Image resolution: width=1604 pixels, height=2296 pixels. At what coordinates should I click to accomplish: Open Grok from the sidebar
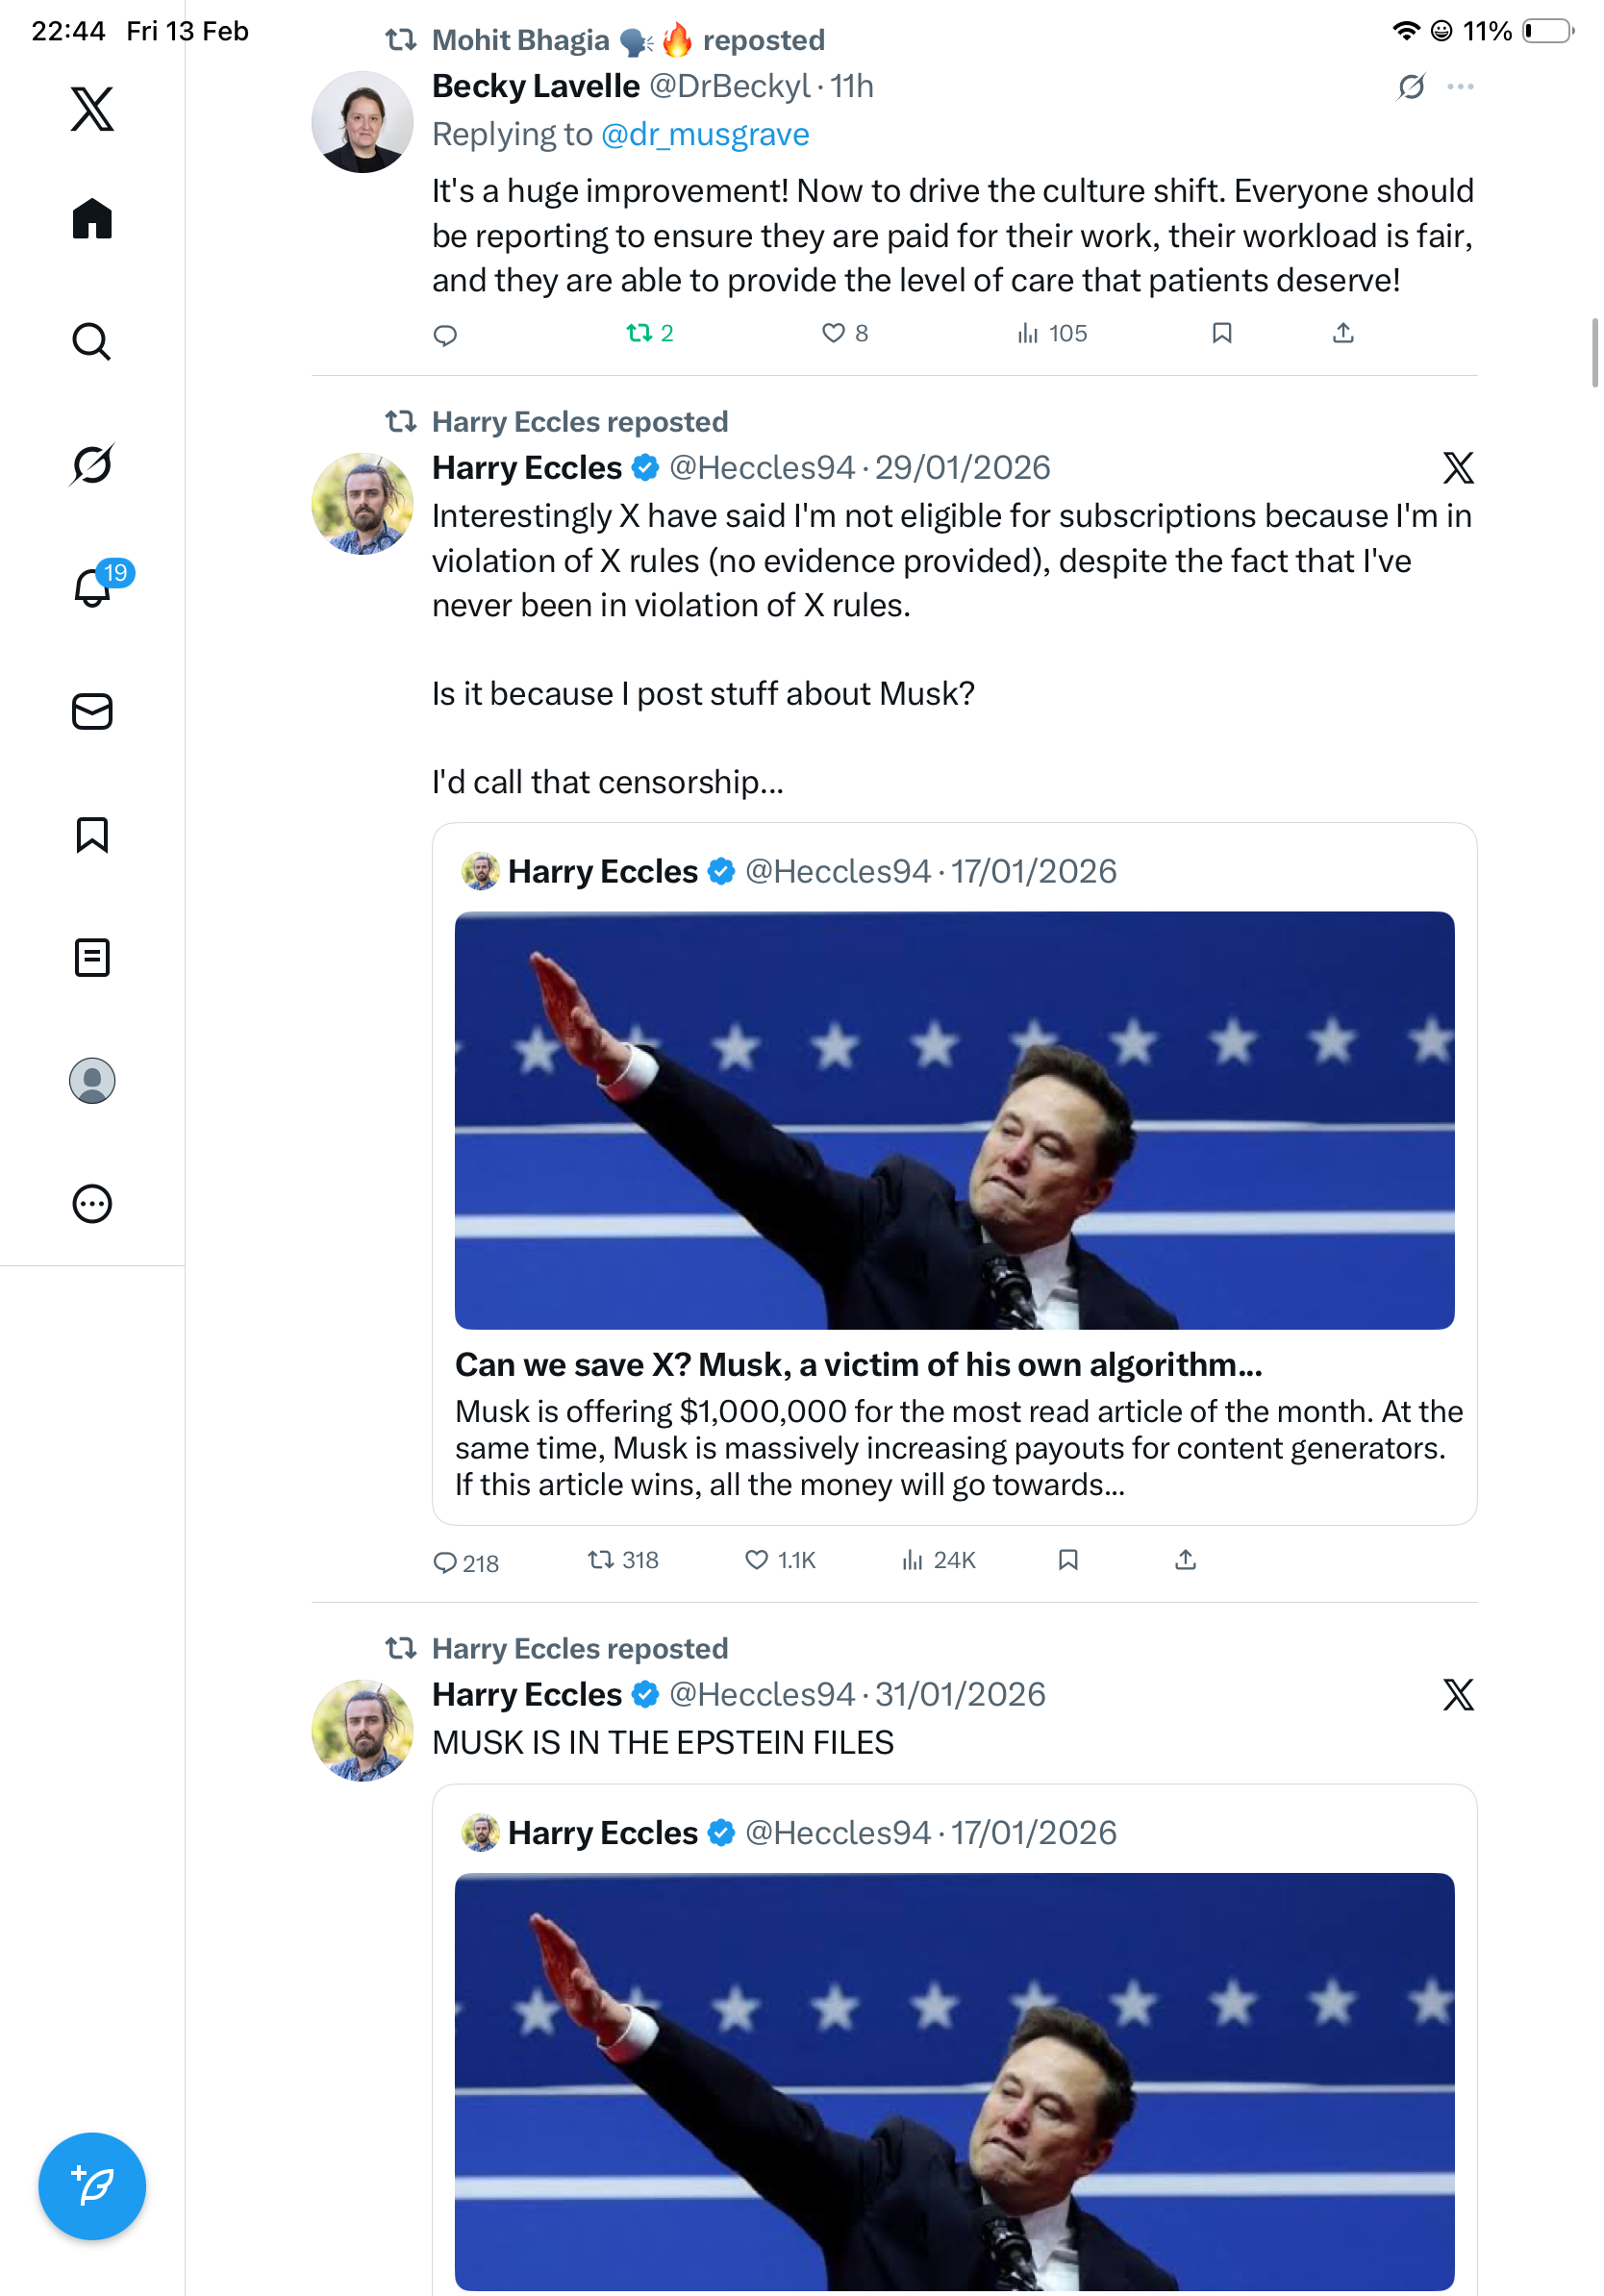pyautogui.click(x=92, y=465)
